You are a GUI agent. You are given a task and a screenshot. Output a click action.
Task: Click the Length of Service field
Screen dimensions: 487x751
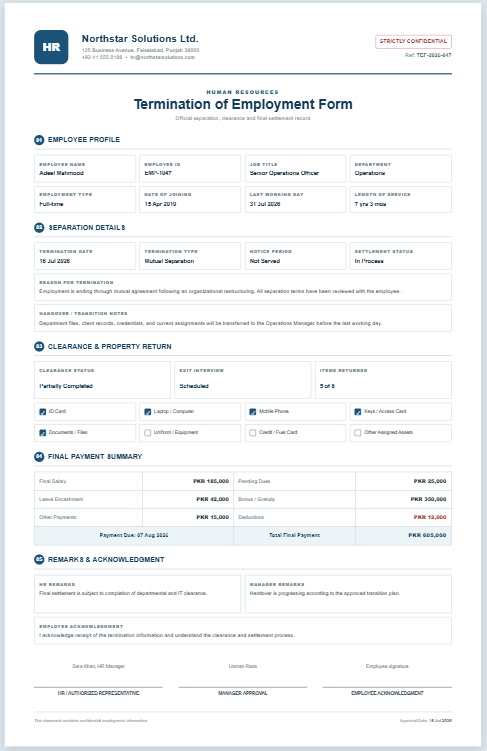[400, 199]
